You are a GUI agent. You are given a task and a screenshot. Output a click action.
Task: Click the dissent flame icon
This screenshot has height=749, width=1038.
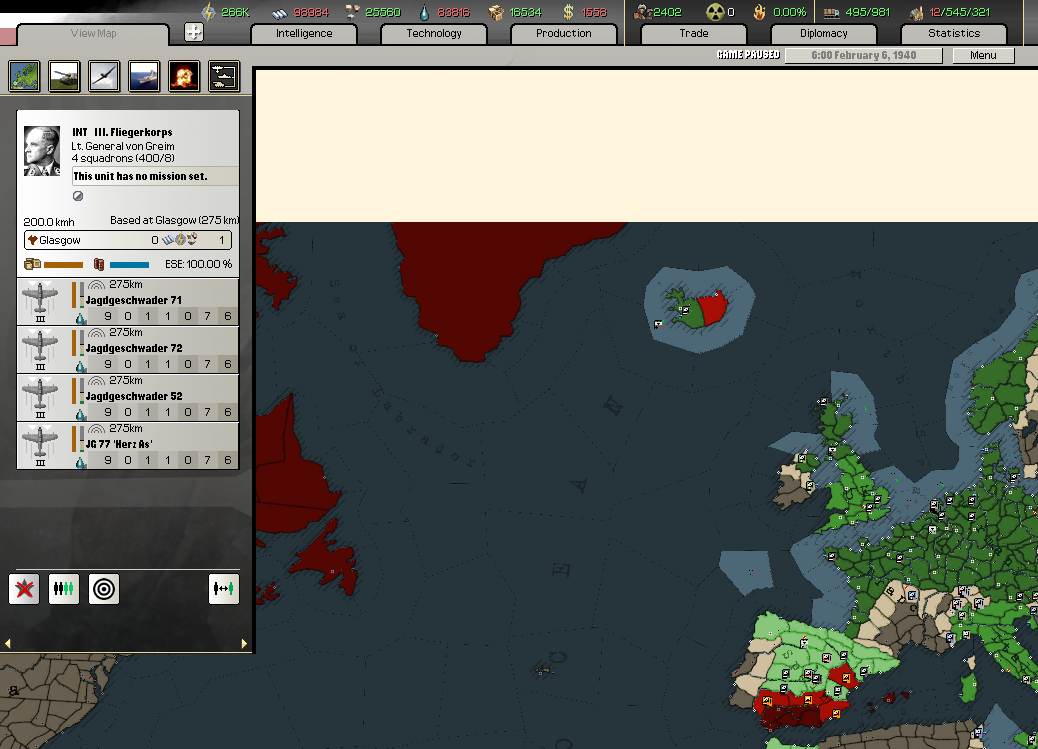(x=760, y=12)
